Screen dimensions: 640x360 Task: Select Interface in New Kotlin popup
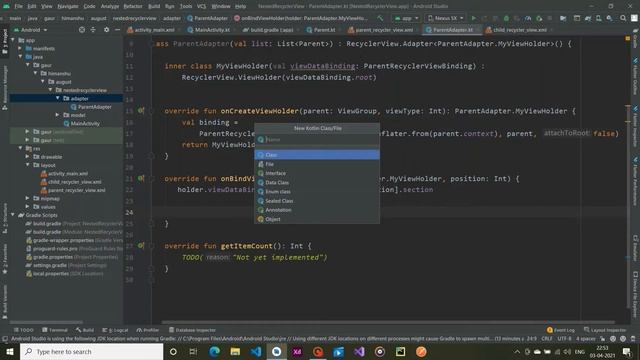pos(317,173)
